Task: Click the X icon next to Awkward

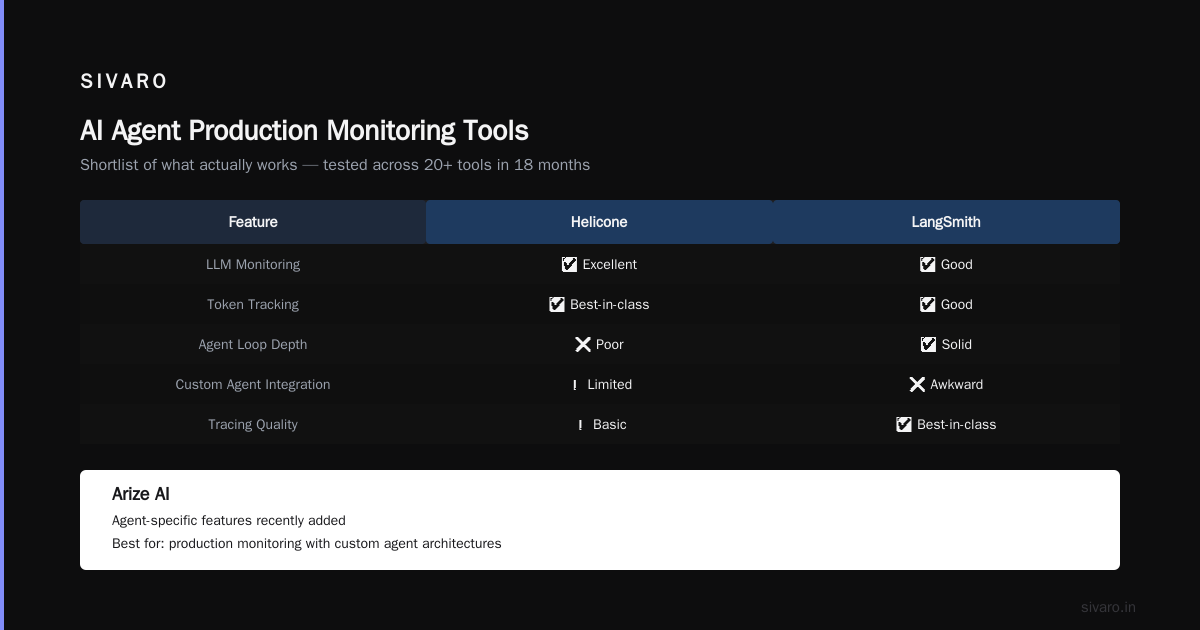Action: coord(917,384)
